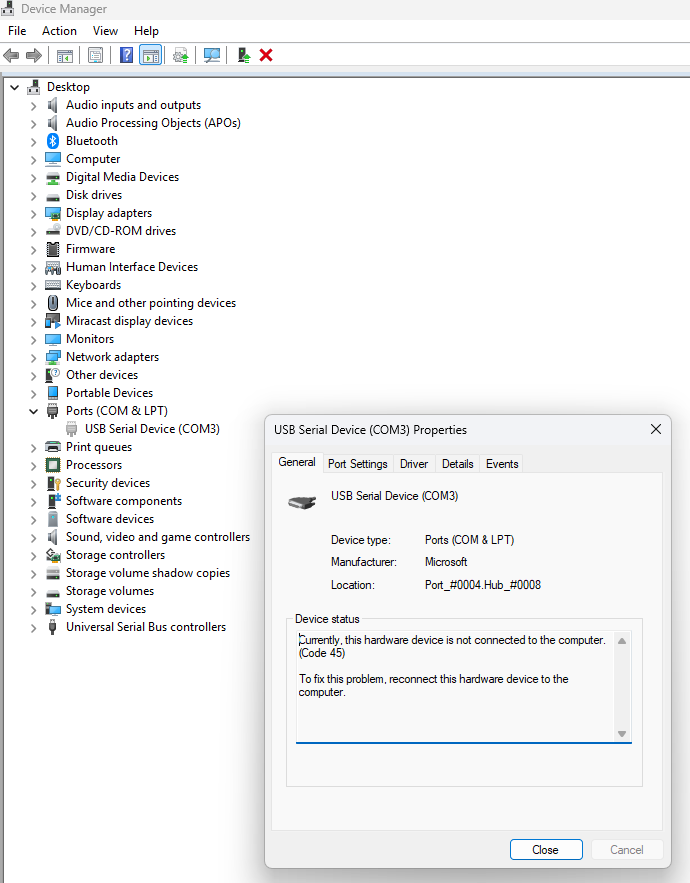Screen dimensions: 690x883
Task: Click Device status scroll down arrow
Action: pyautogui.click(x=622, y=734)
